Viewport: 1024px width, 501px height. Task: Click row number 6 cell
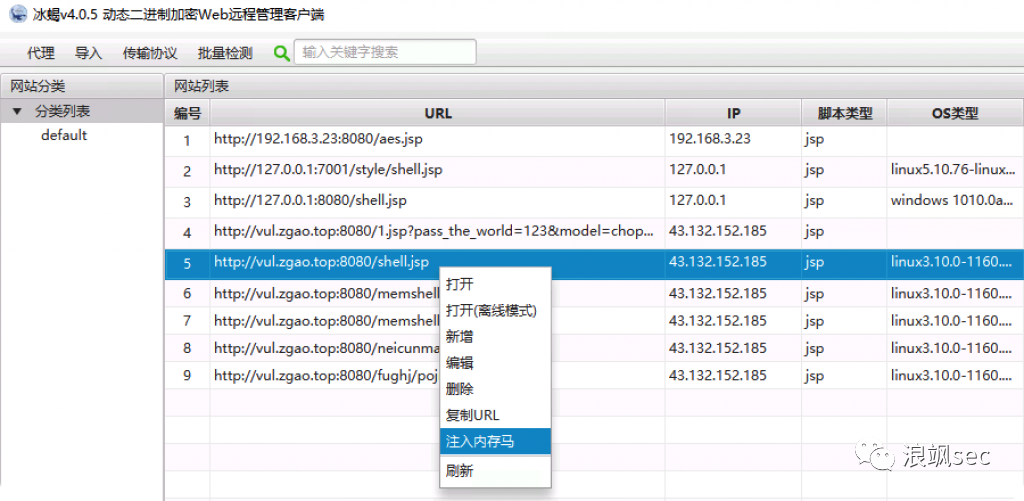187,294
